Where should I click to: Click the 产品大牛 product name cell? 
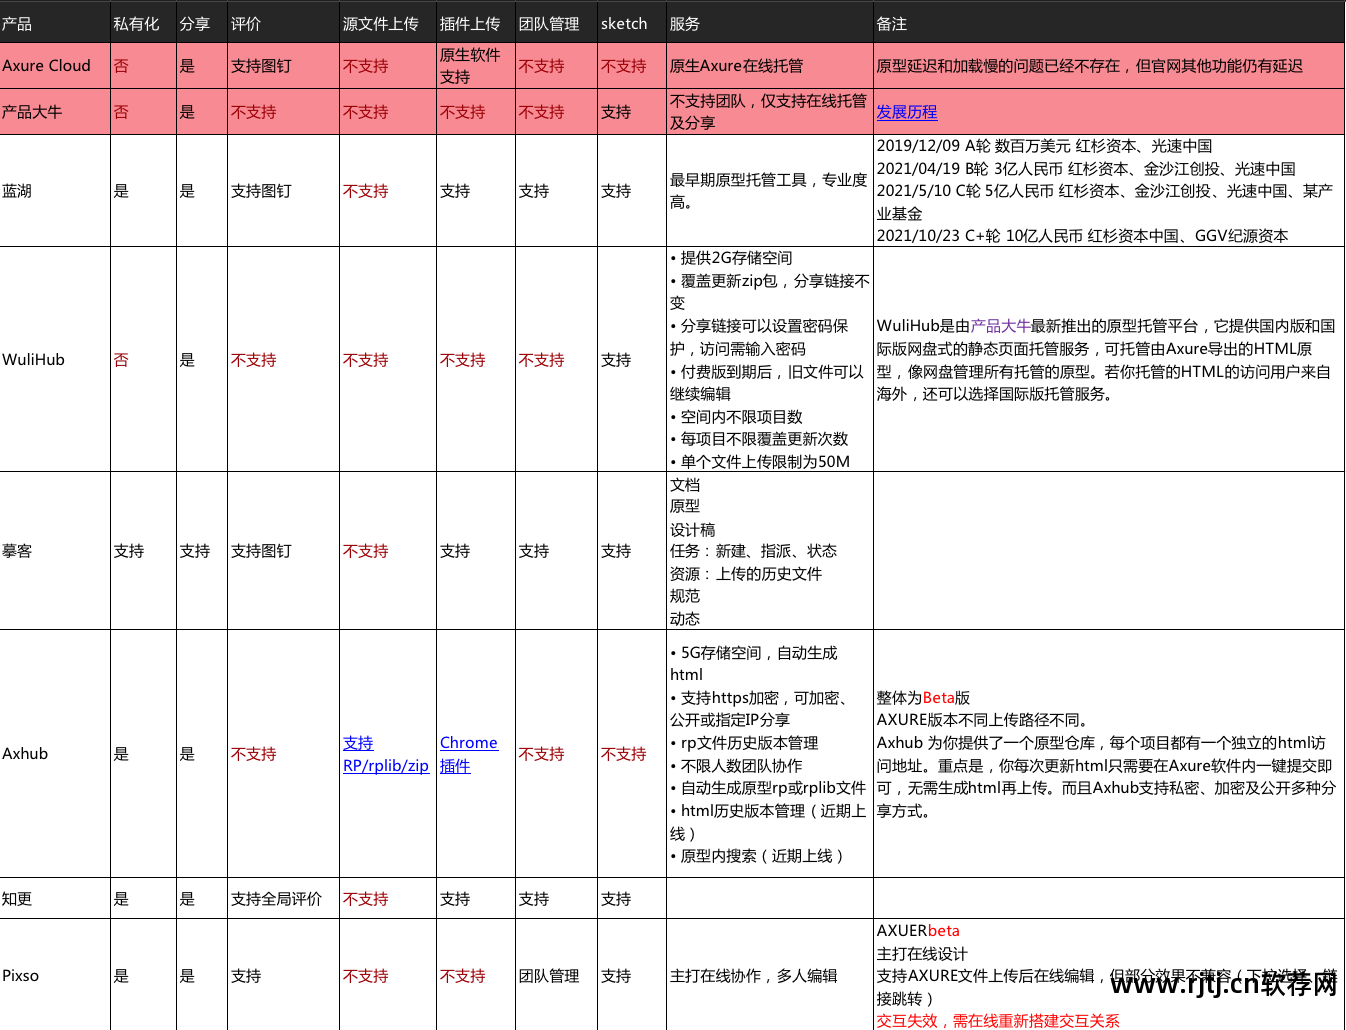point(55,112)
